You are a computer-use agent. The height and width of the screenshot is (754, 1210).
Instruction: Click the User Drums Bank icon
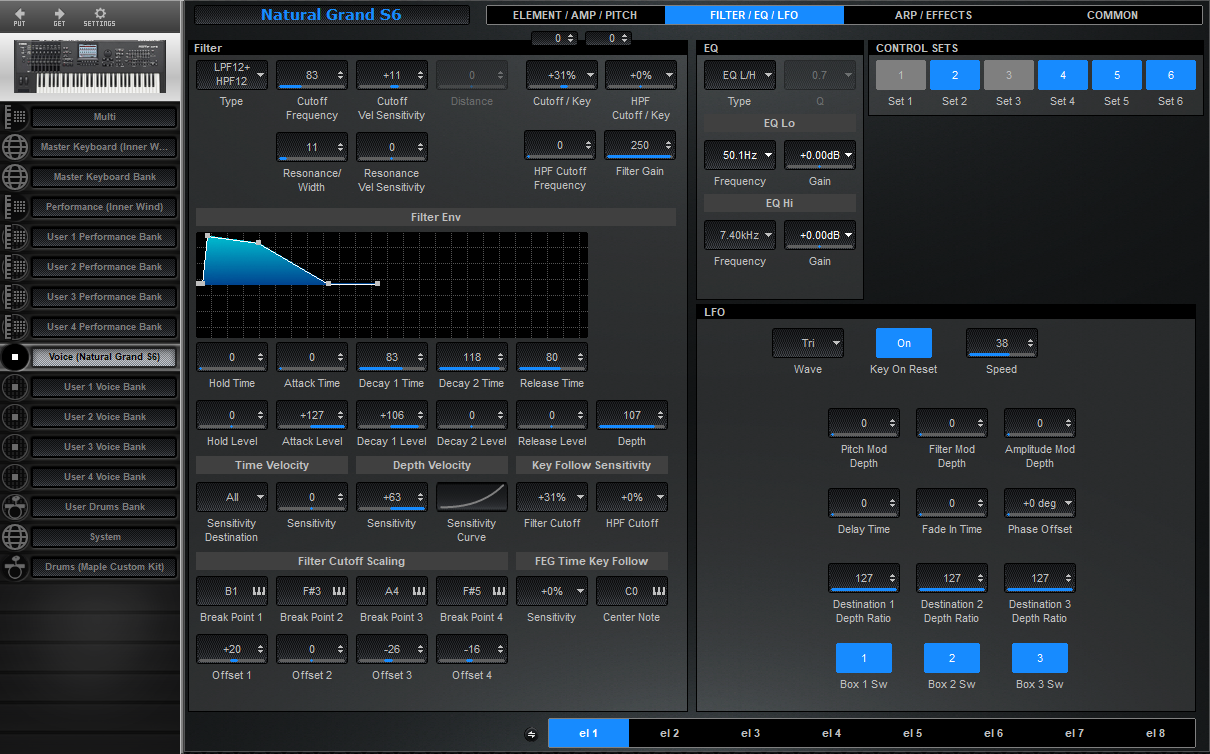click(13, 507)
